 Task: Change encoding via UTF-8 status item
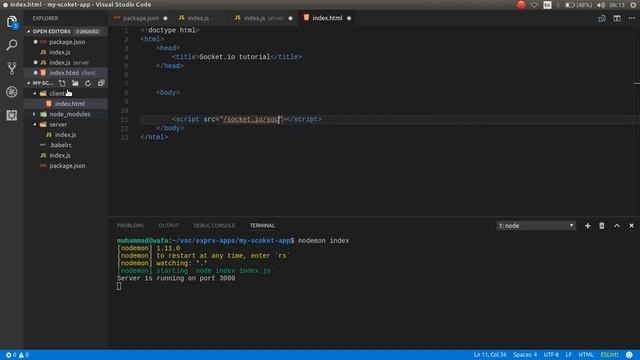tap(551, 355)
